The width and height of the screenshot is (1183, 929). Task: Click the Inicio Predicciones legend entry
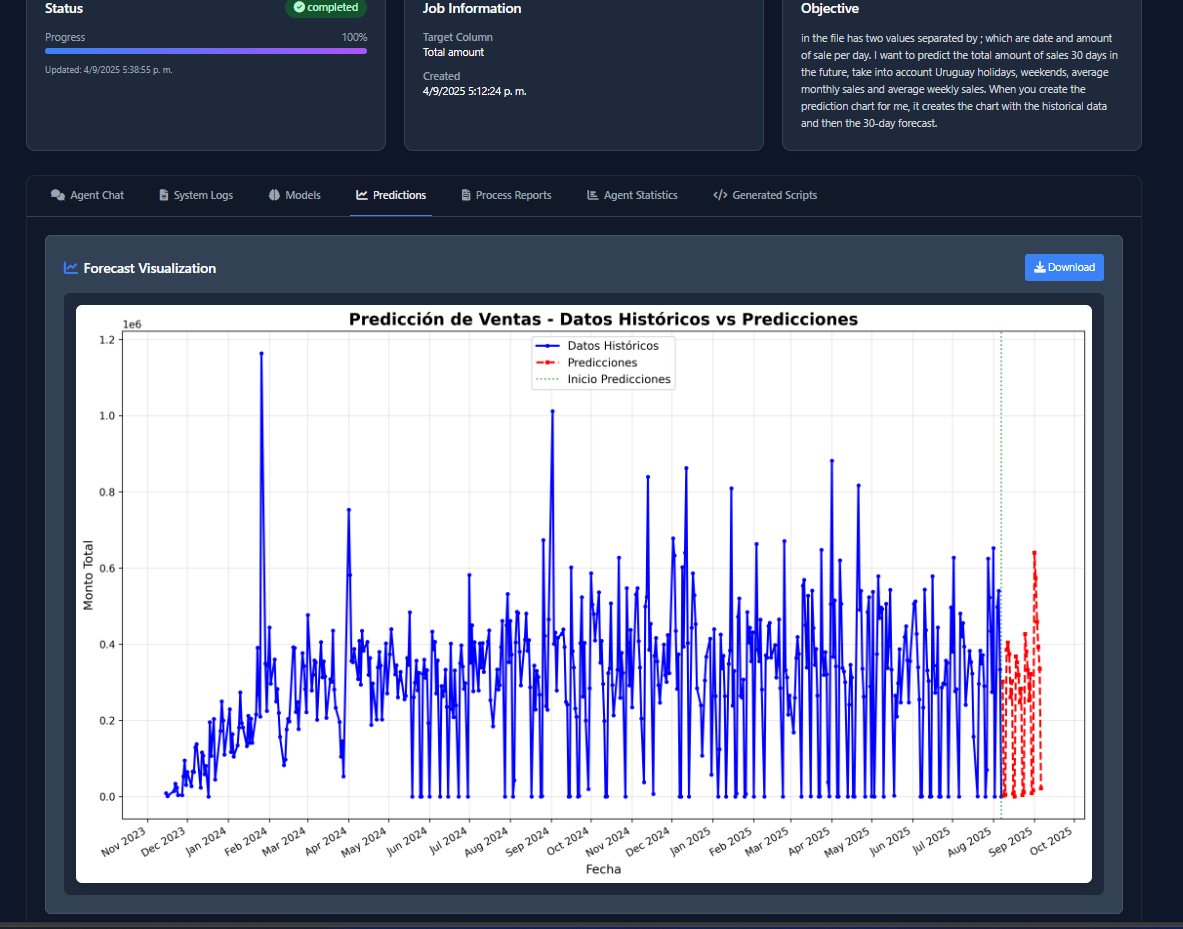(618, 380)
